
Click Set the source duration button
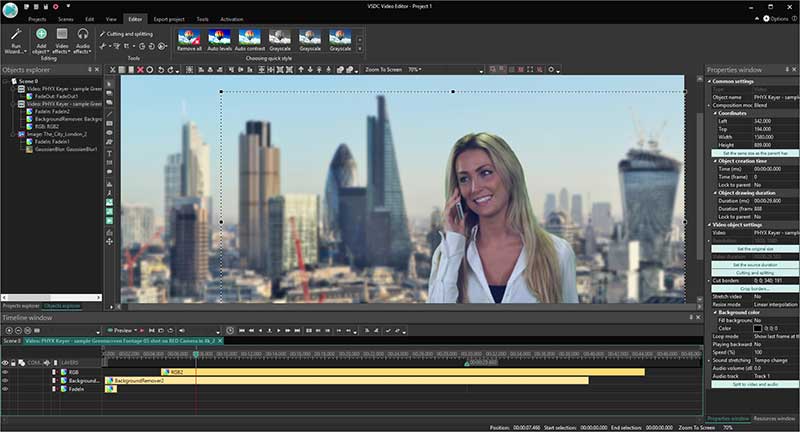click(x=755, y=265)
